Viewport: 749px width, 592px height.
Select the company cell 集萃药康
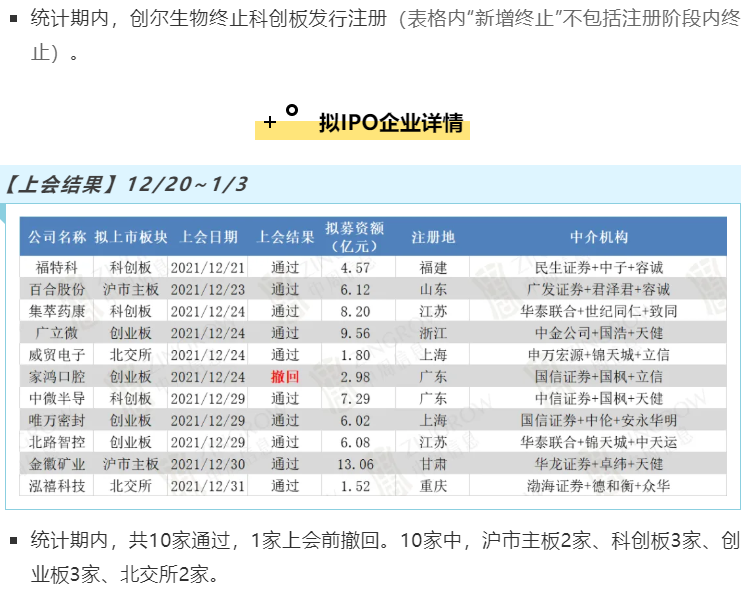[x=57, y=312]
